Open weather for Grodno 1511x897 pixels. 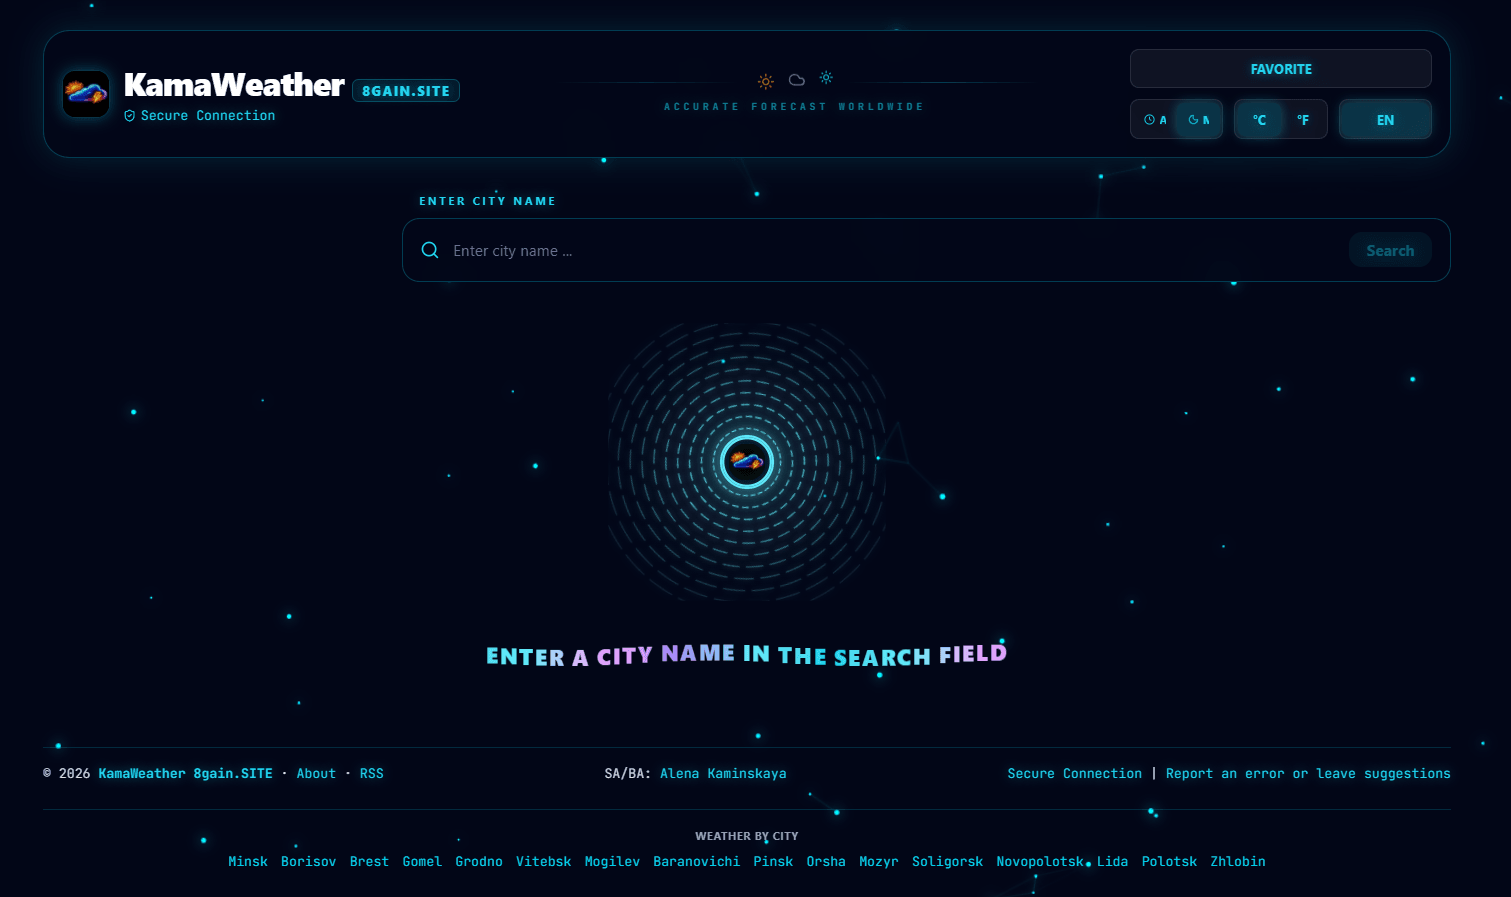pyautogui.click(x=479, y=862)
